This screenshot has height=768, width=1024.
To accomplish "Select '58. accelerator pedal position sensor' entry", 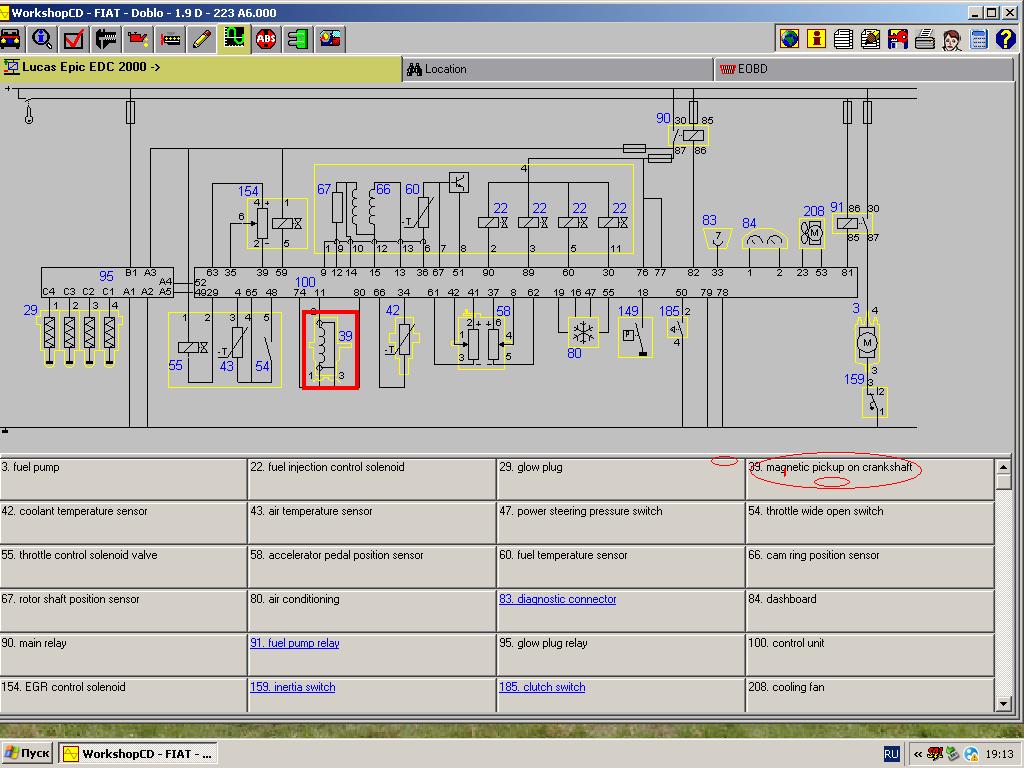I will 372,567.
